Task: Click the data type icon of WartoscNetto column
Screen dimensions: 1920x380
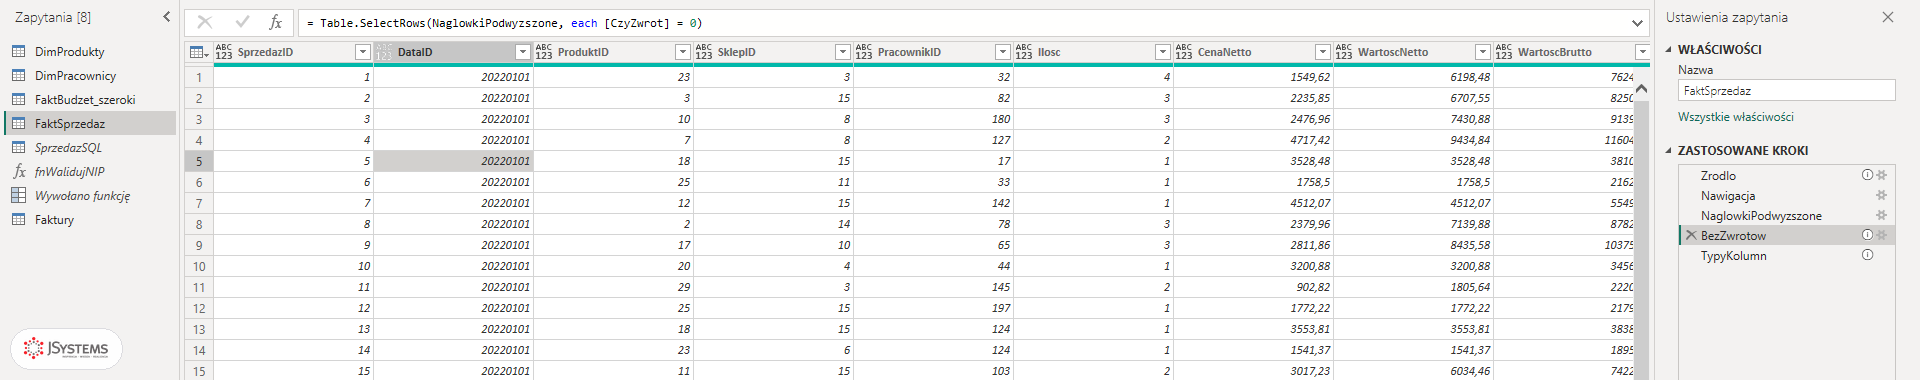Action: 1344,52
